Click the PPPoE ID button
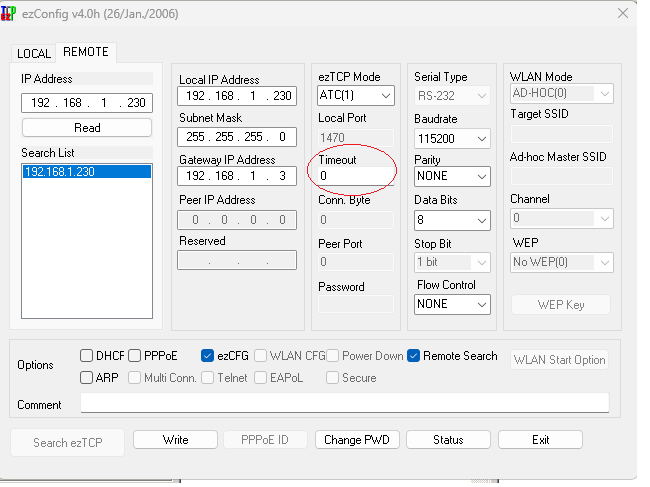Image resolution: width=650 pixels, height=487 pixels. click(265, 440)
